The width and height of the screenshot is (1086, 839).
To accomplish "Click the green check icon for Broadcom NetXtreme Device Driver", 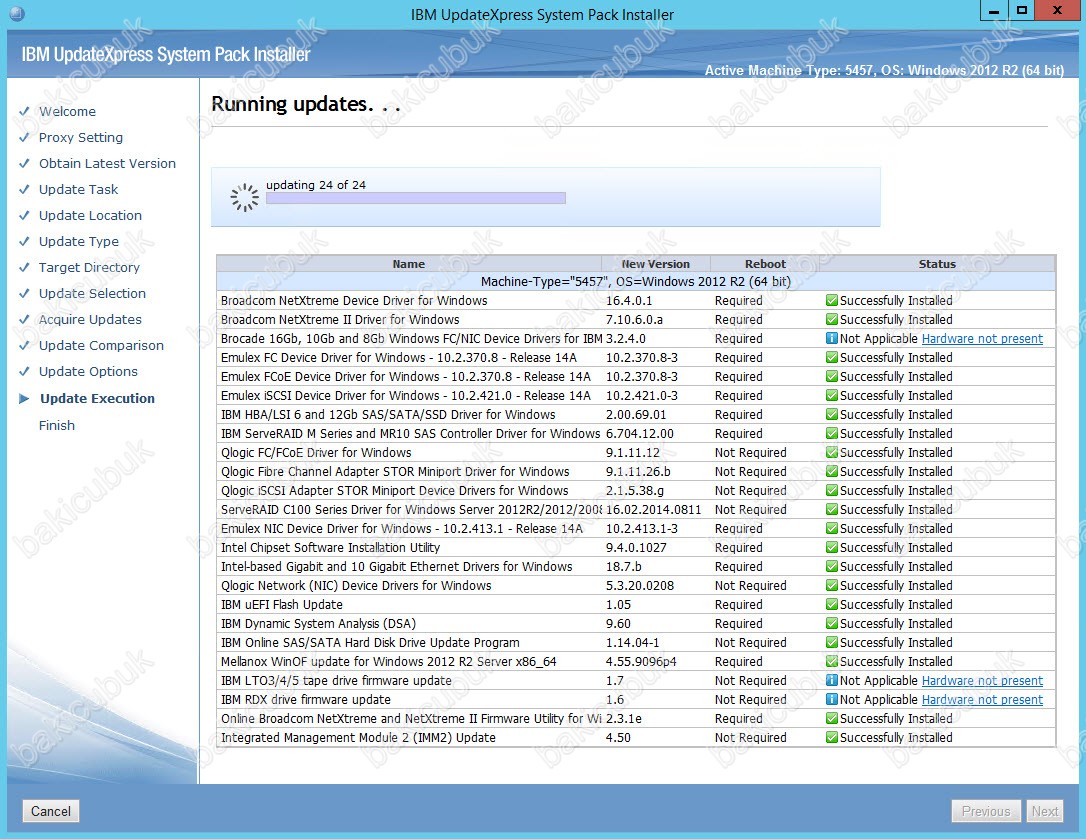I will click(831, 301).
